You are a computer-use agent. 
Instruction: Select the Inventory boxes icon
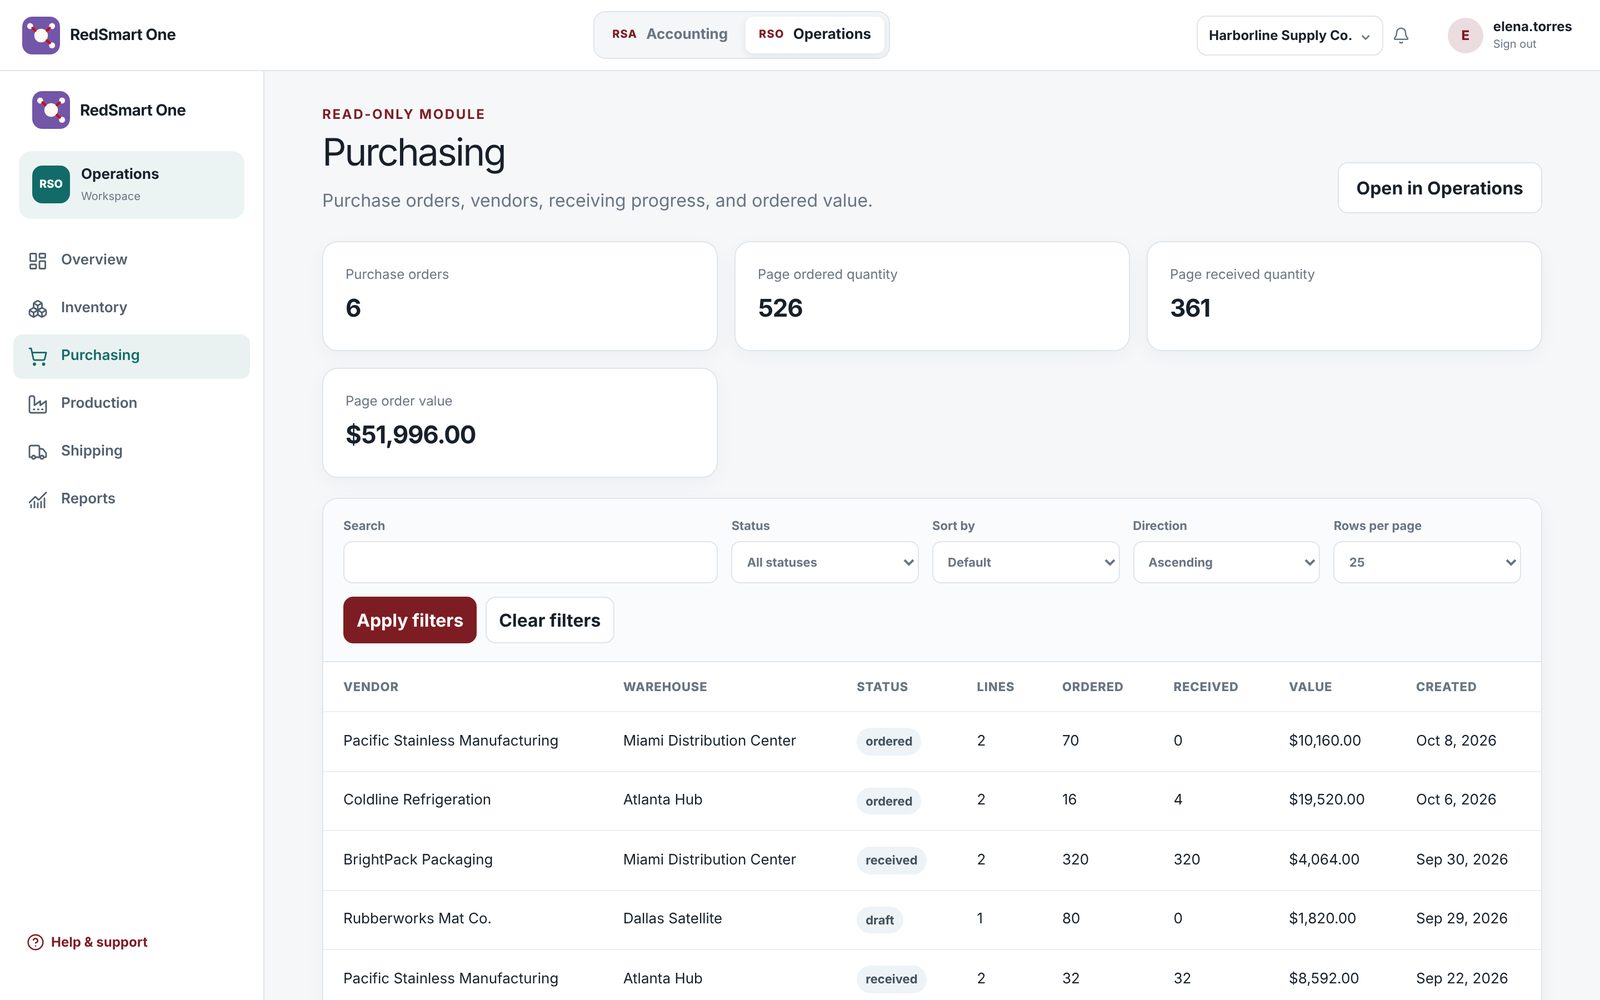(38, 308)
